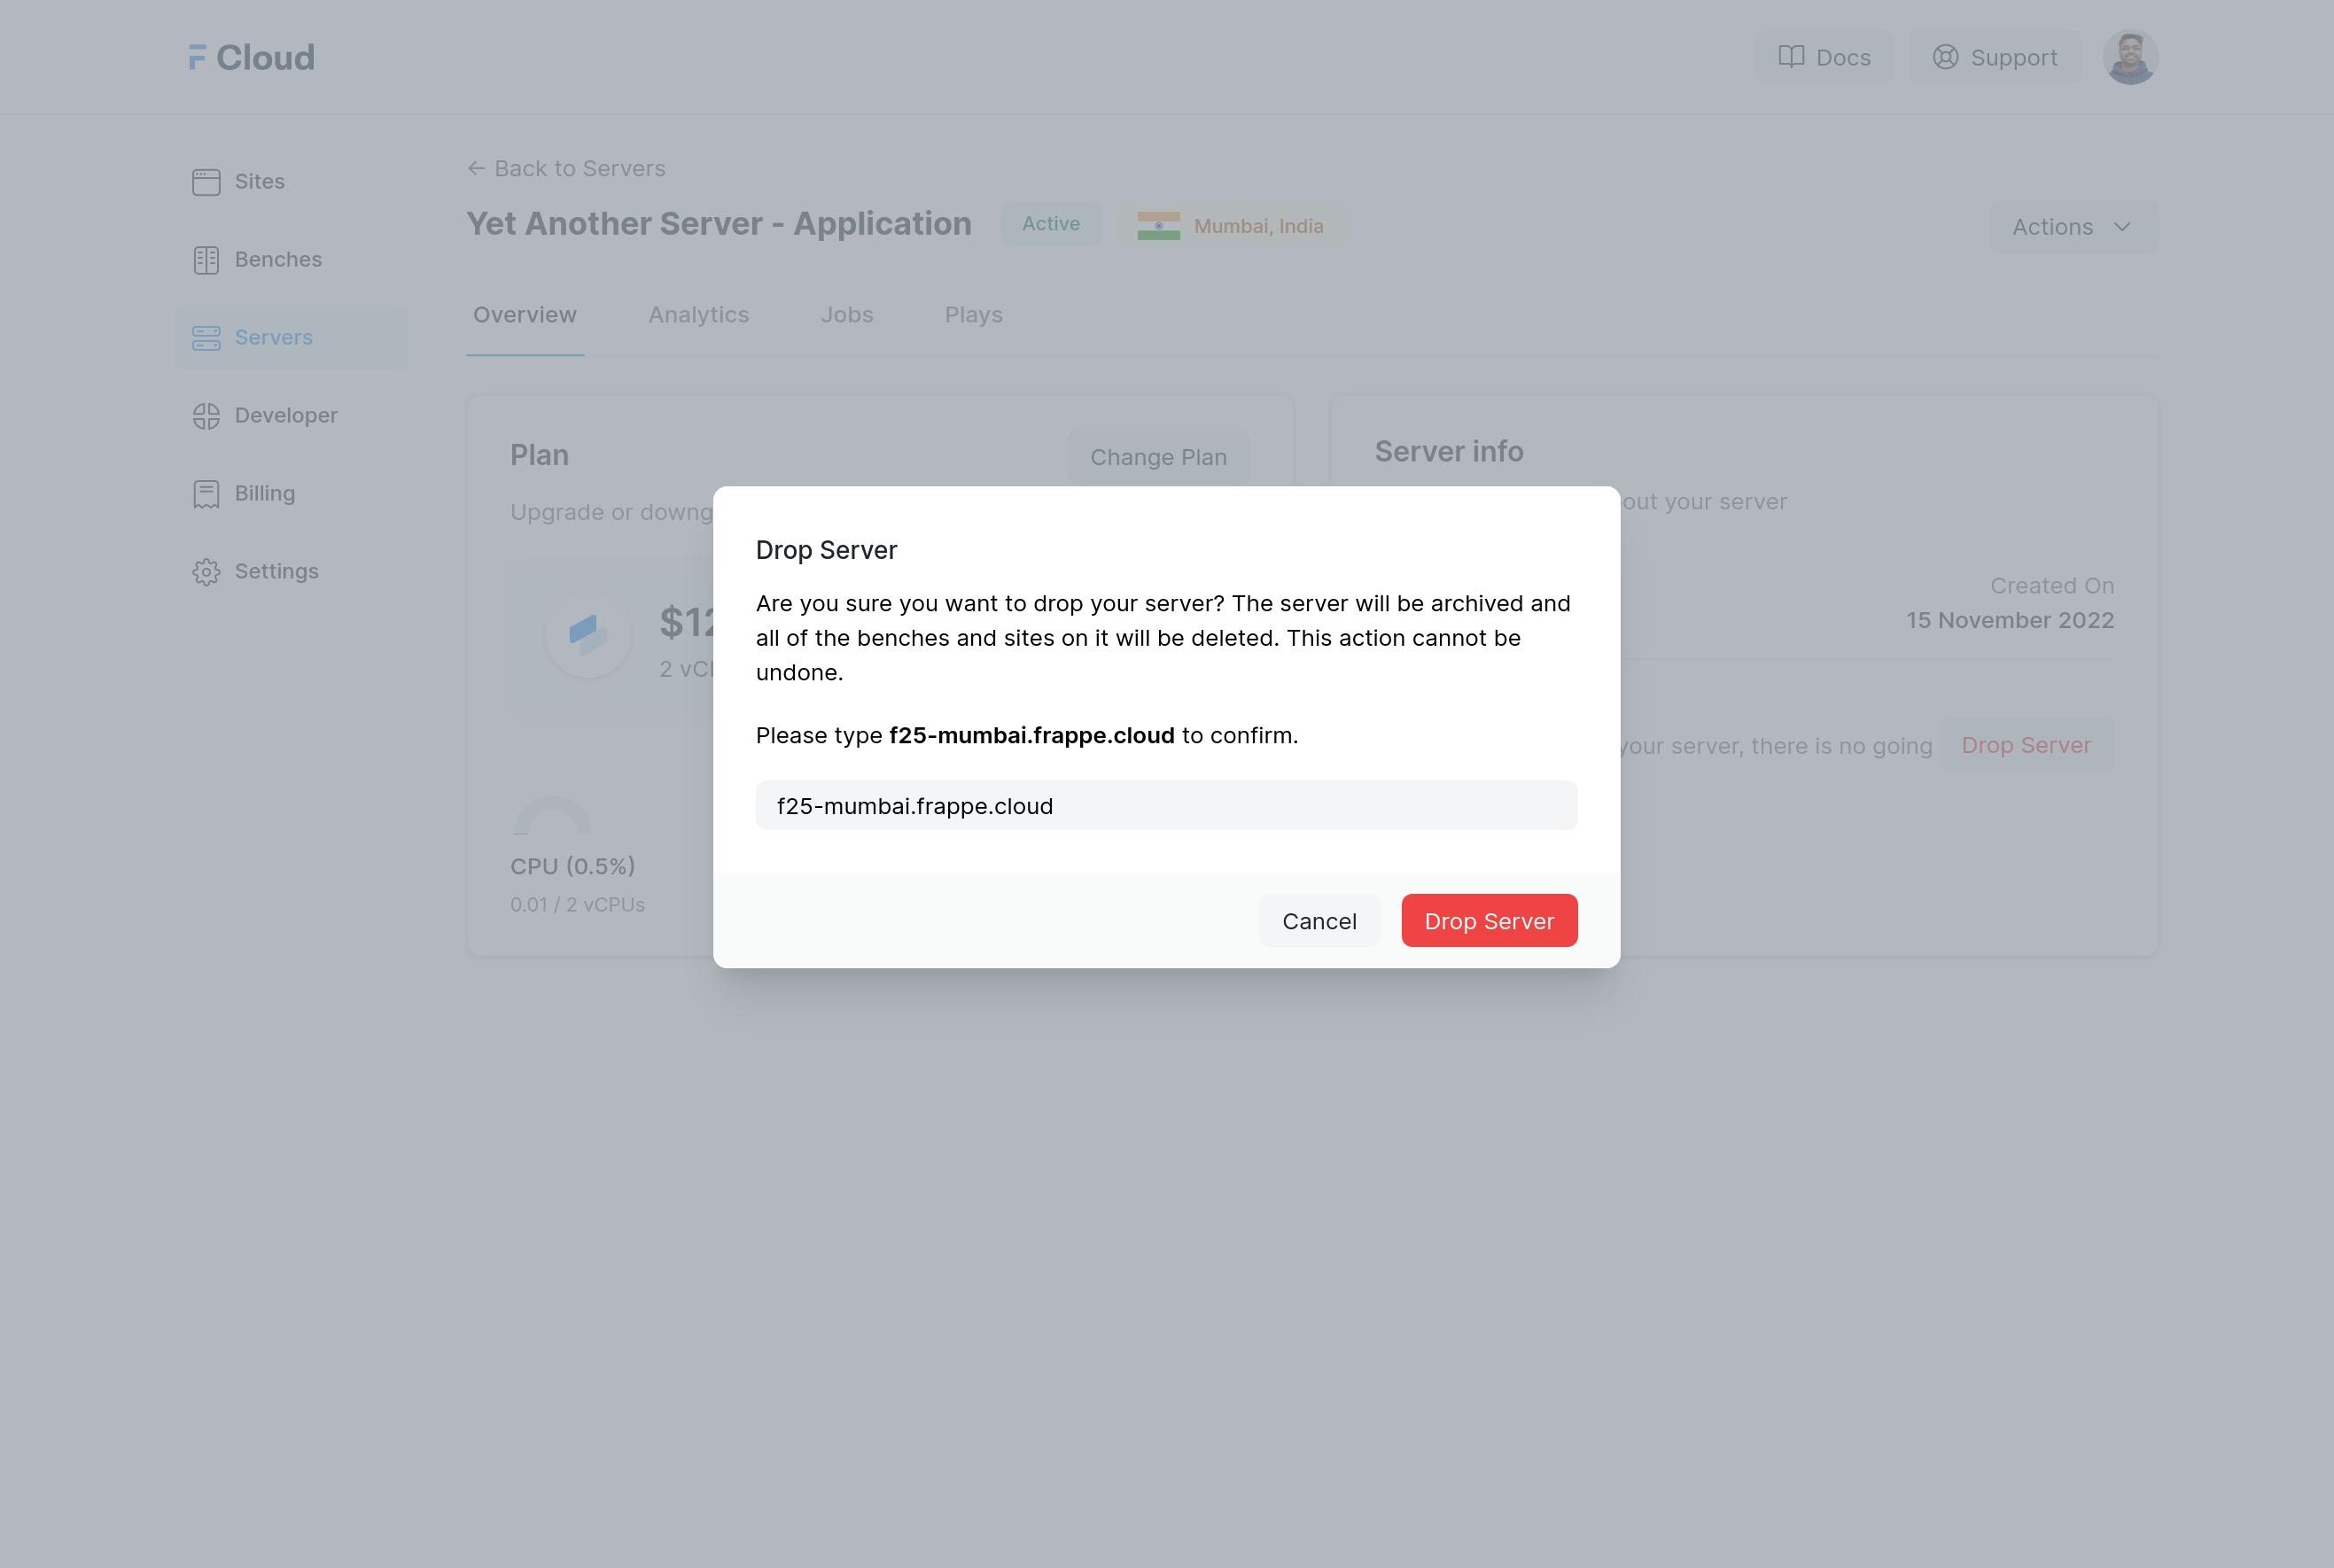Open the user avatar menu
Screen dimensions: 2334x1568
click(2130, 57)
